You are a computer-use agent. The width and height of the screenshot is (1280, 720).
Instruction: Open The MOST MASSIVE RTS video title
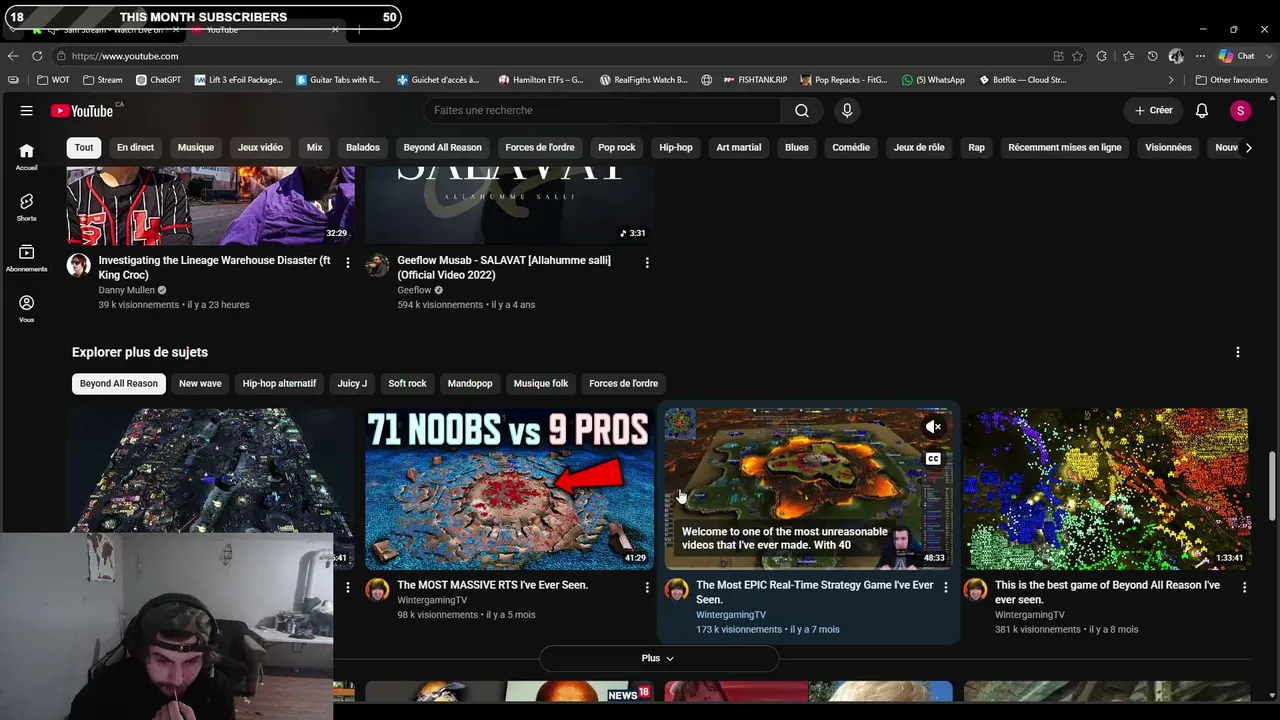tap(492, 585)
